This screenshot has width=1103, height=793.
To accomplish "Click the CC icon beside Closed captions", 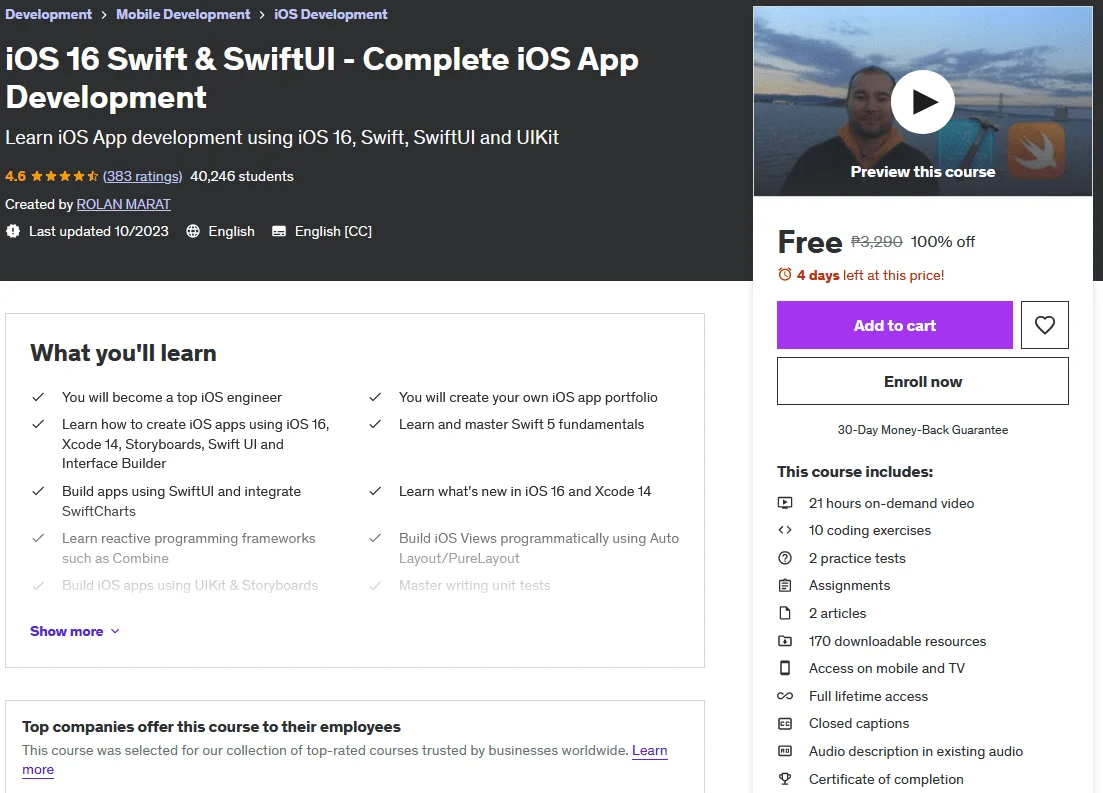I will click(x=785, y=723).
